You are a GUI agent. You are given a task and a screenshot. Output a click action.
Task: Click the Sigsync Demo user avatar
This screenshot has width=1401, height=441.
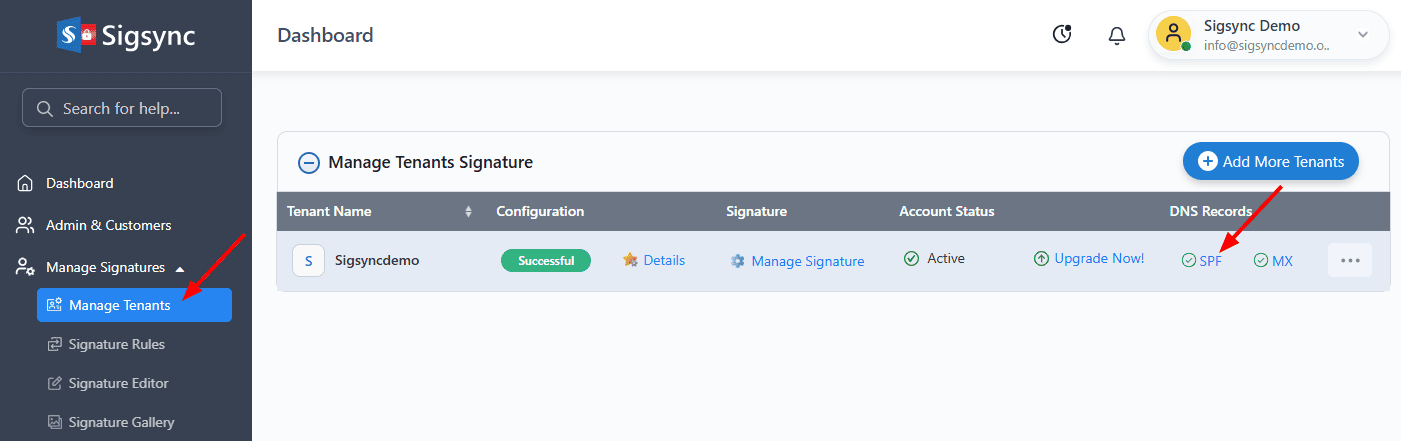click(1173, 34)
